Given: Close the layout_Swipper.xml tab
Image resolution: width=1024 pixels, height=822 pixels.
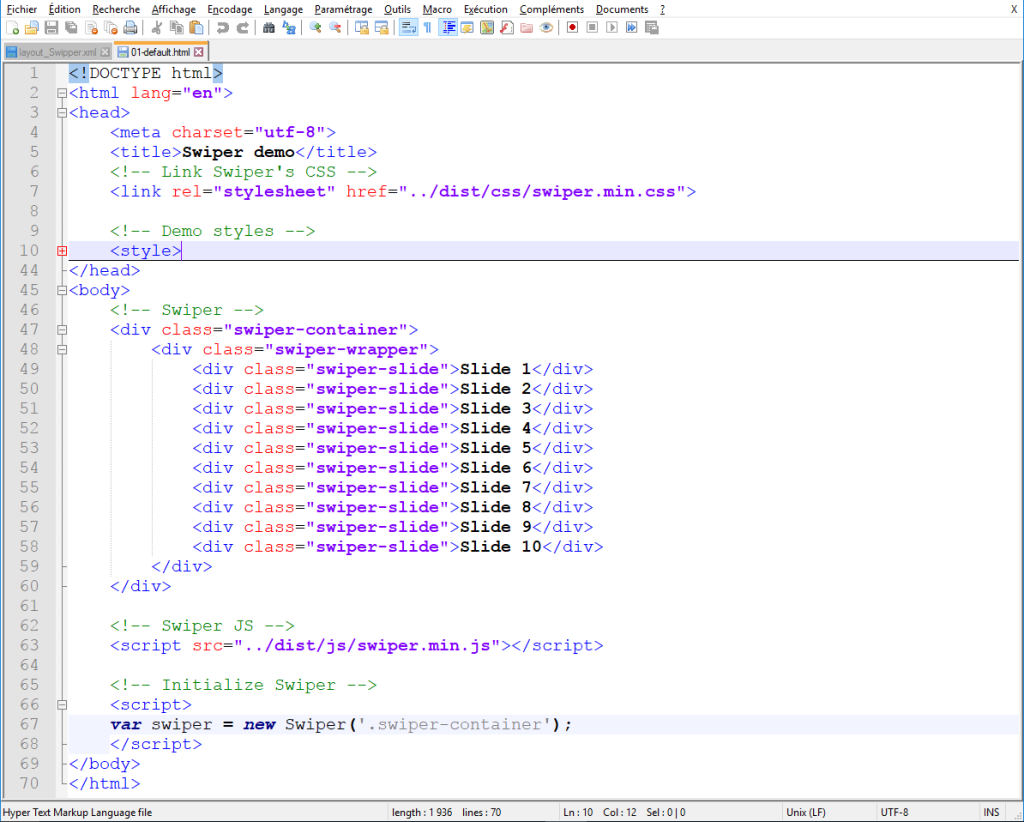Looking at the screenshot, I should click(x=105, y=52).
